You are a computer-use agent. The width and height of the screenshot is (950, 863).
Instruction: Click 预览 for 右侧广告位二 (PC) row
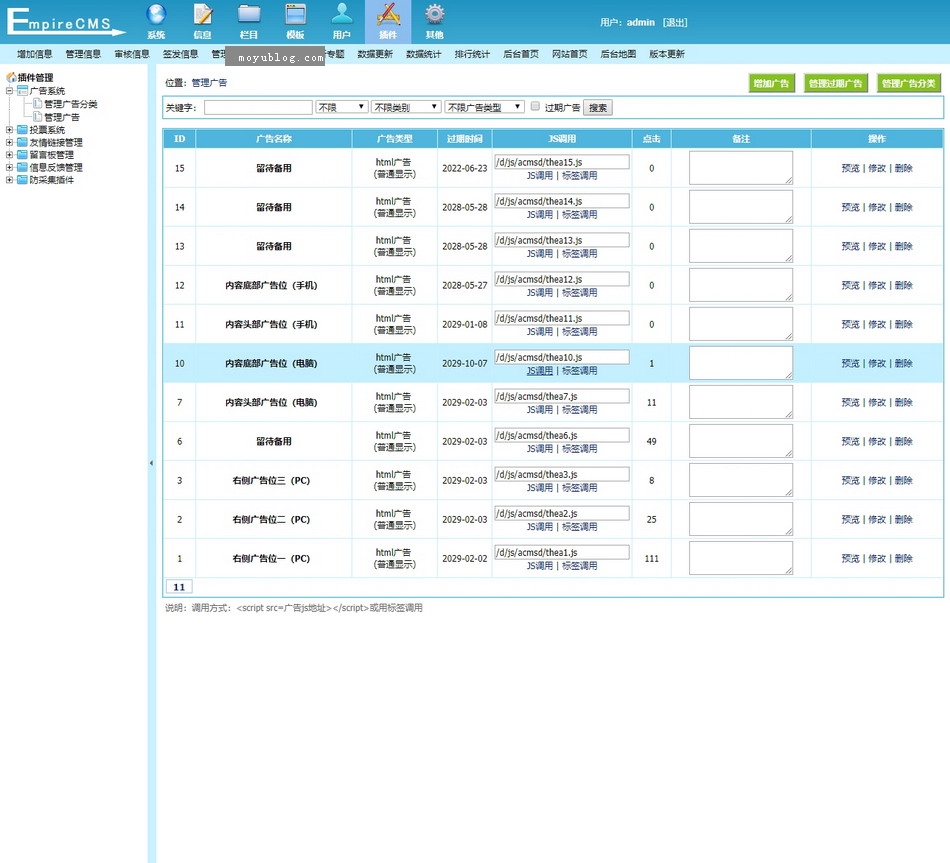[x=851, y=519]
